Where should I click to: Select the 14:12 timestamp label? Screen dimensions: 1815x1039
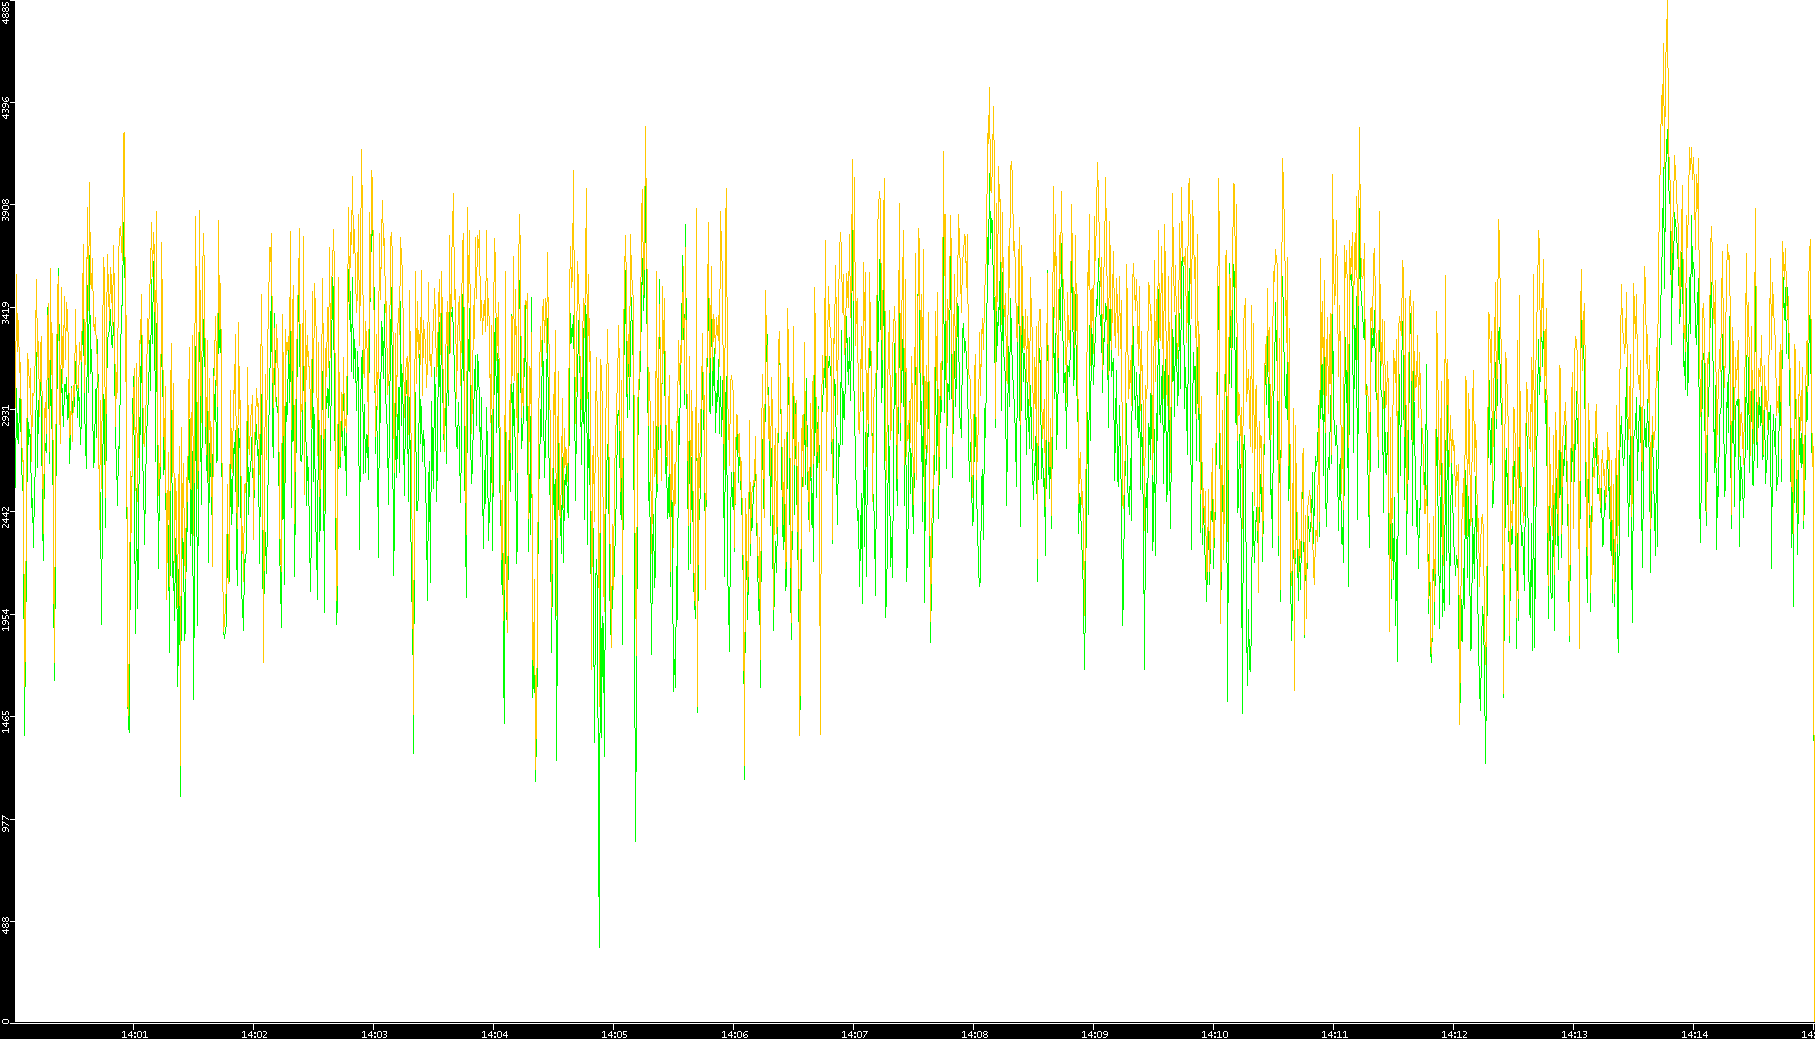pos(1454,1034)
